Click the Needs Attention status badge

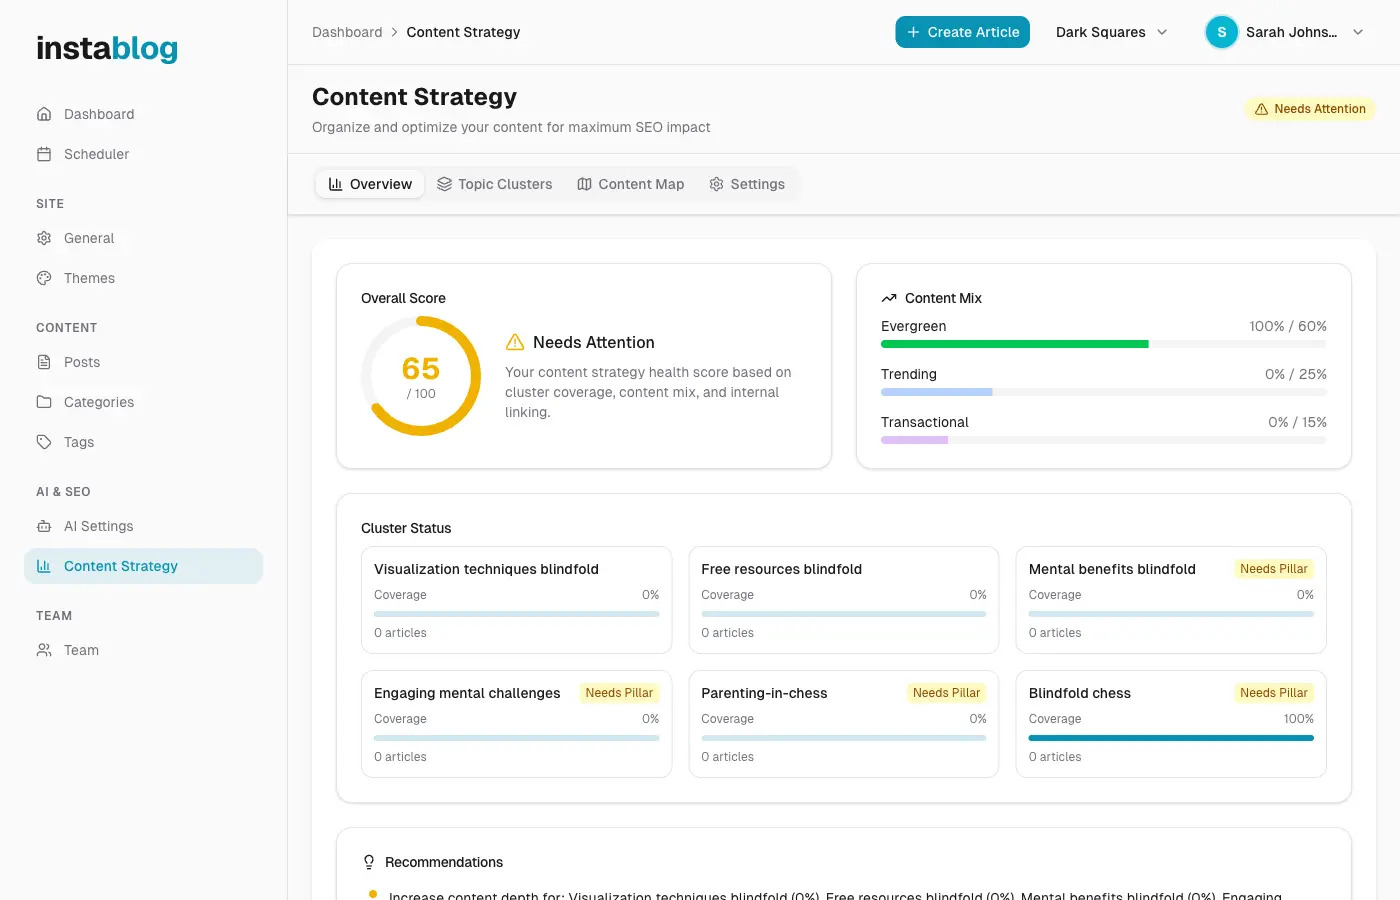pos(1310,107)
